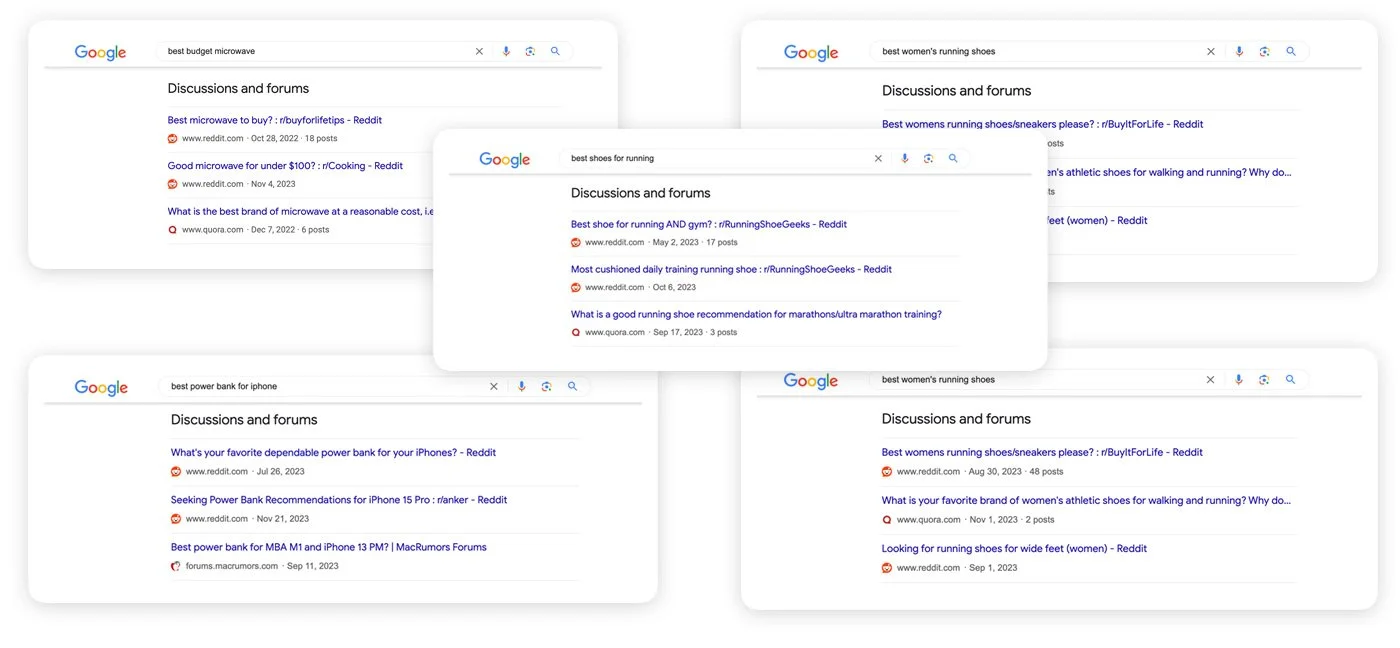1400x648 pixels.
Task: Clear the 'best budget microwave' search query
Action: 479,51
